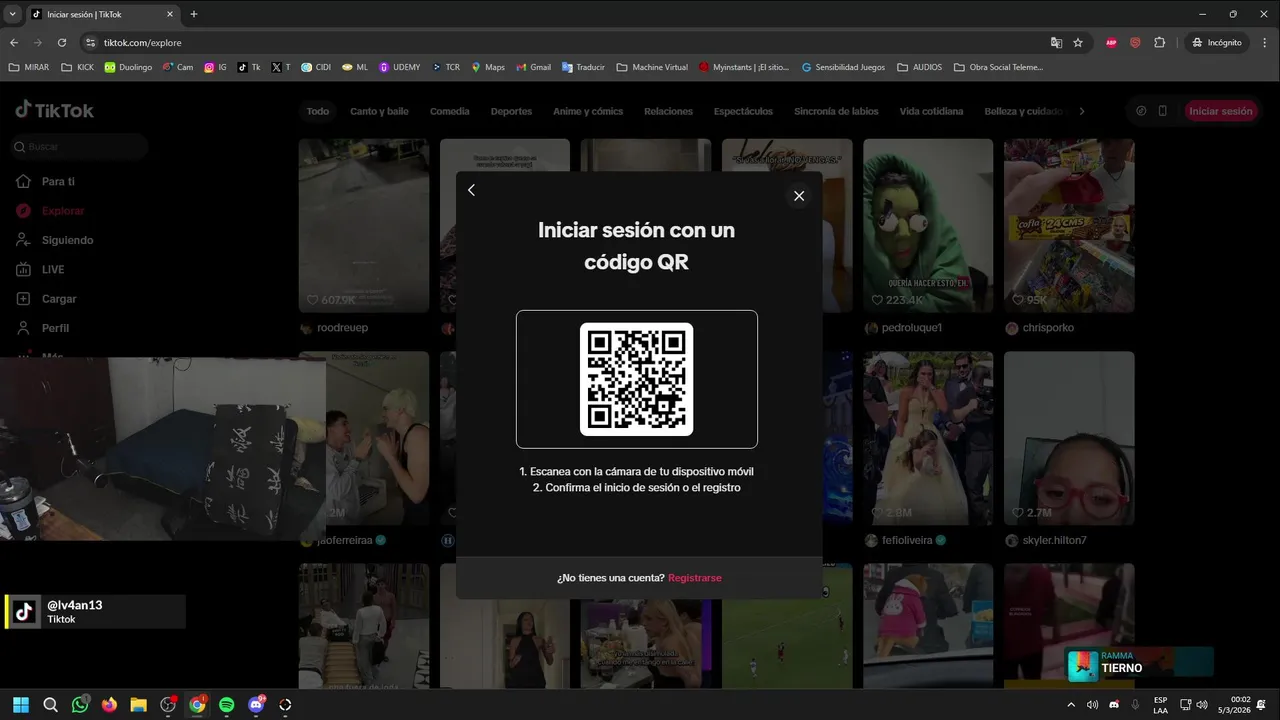1280x720 pixels.
Task: Open the Registrarse sign-up link
Action: 695,578
